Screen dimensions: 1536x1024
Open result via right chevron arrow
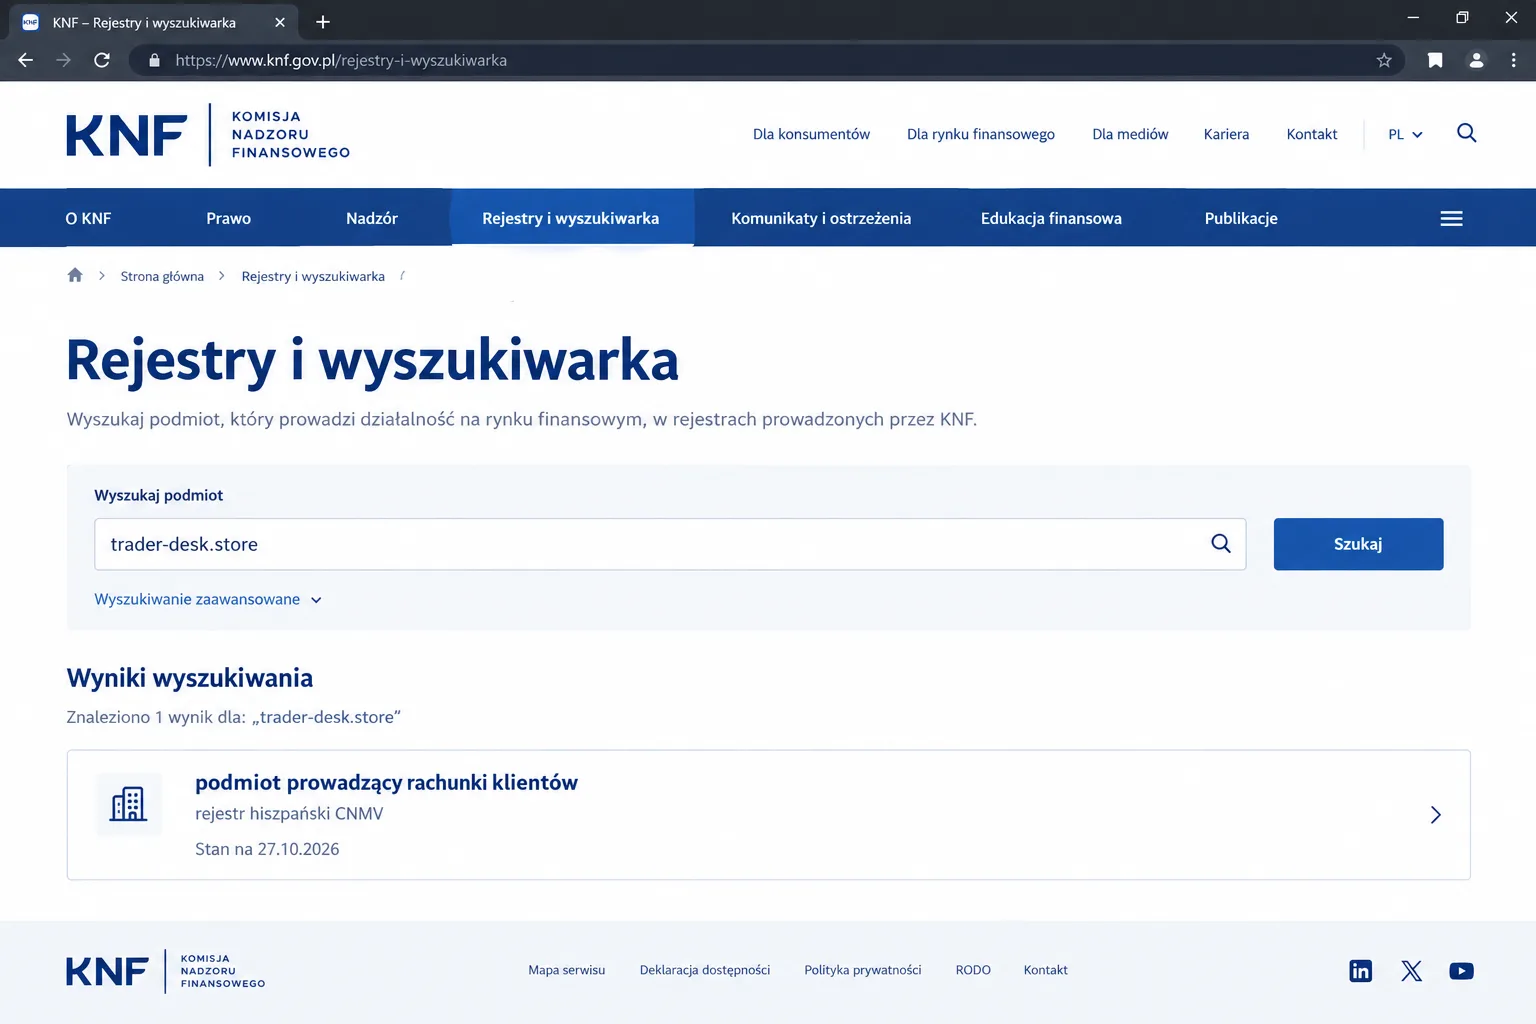pyautogui.click(x=1435, y=815)
